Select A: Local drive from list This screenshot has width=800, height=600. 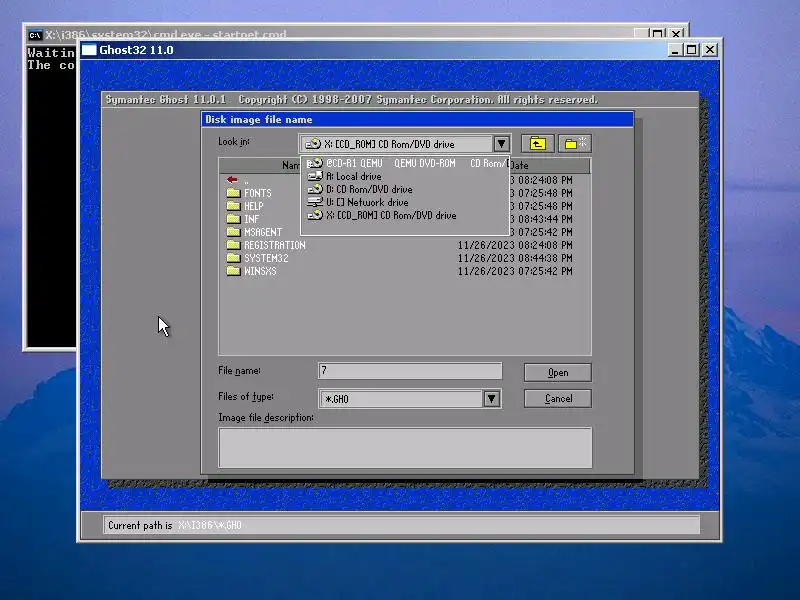(406, 177)
